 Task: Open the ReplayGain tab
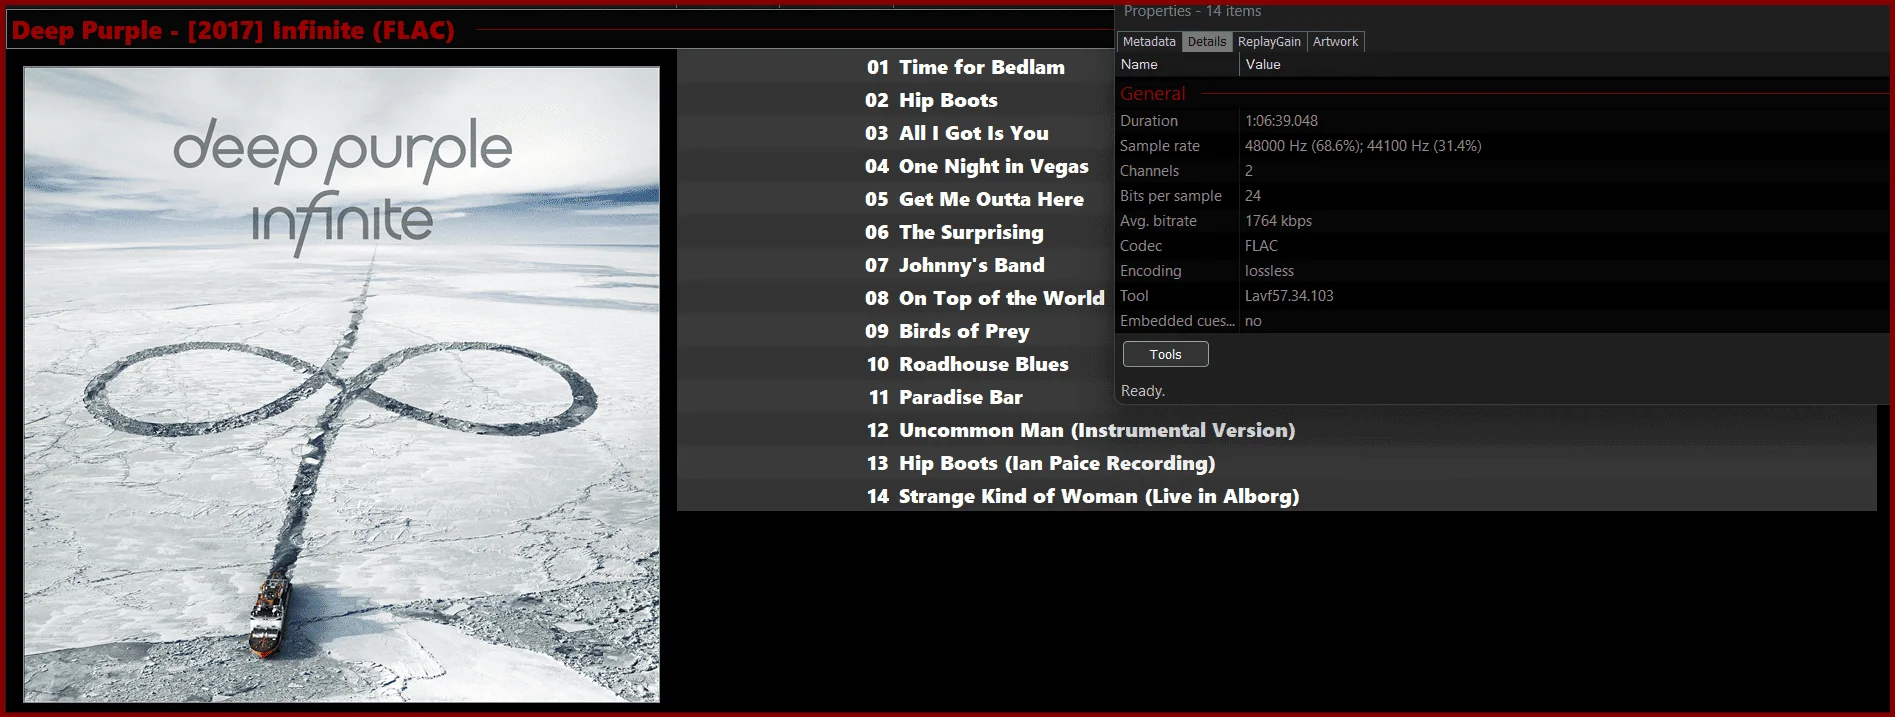[x=1269, y=41]
